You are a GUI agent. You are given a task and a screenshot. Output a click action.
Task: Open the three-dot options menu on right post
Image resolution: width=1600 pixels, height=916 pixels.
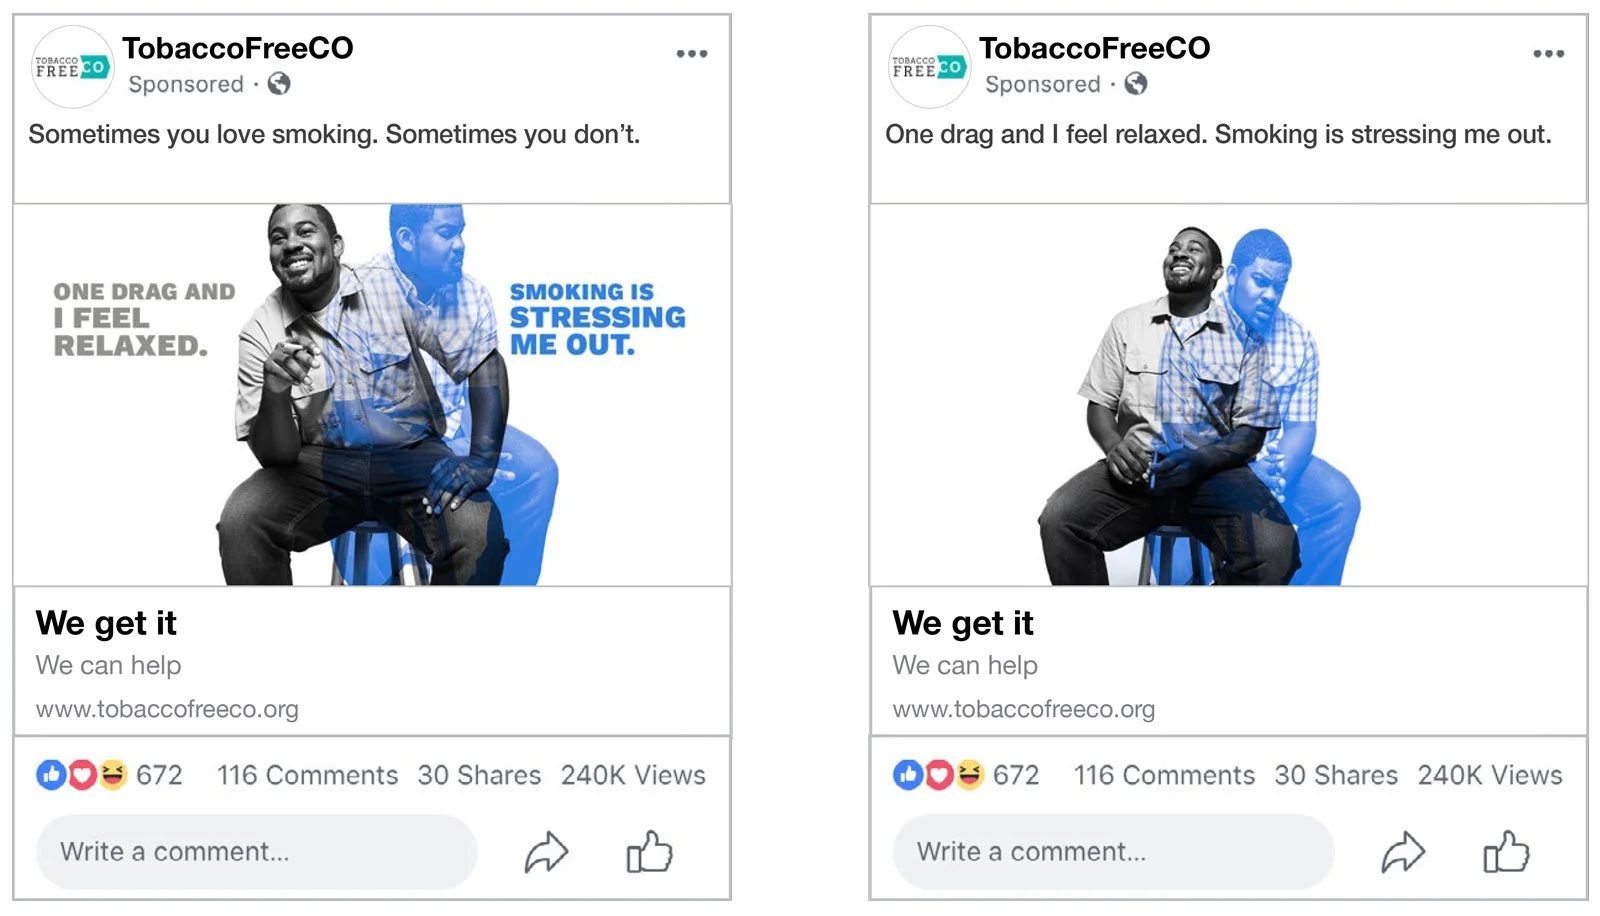tap(1547, 53)
